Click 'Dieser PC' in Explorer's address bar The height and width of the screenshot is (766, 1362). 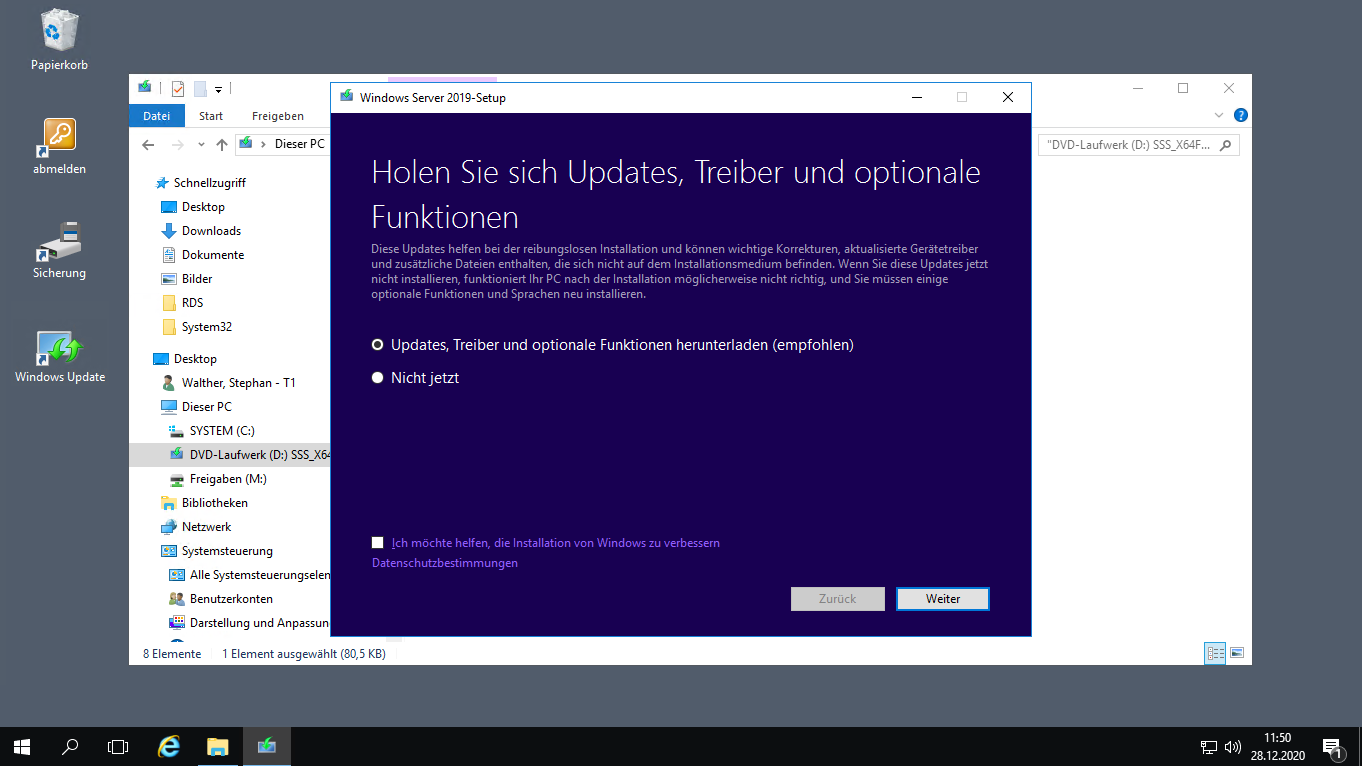300,144
